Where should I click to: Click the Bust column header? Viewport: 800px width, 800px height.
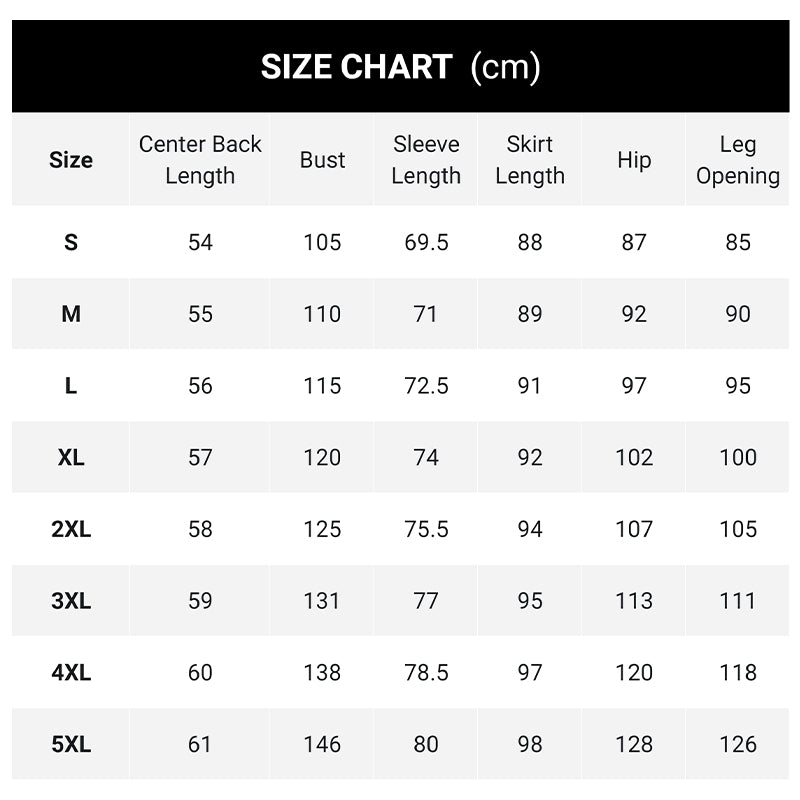(x=322, y=160)
